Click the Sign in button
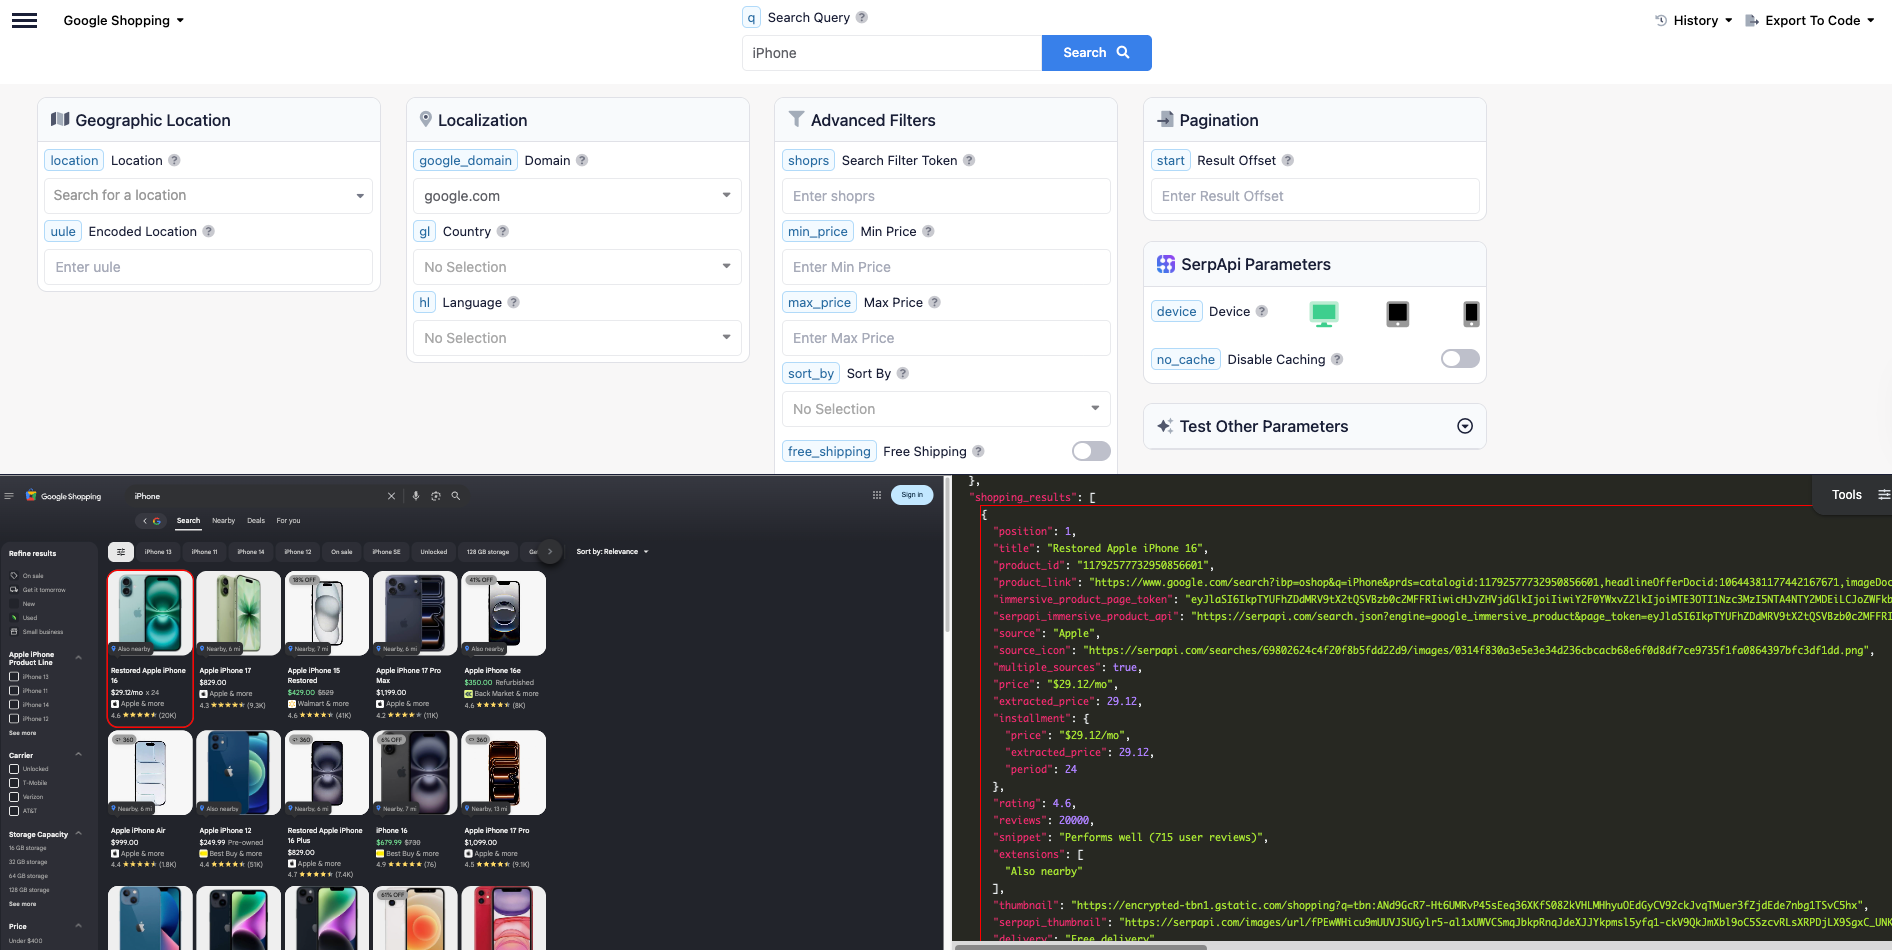This screenshot has height=950, width=1892. tap(911, 495)
